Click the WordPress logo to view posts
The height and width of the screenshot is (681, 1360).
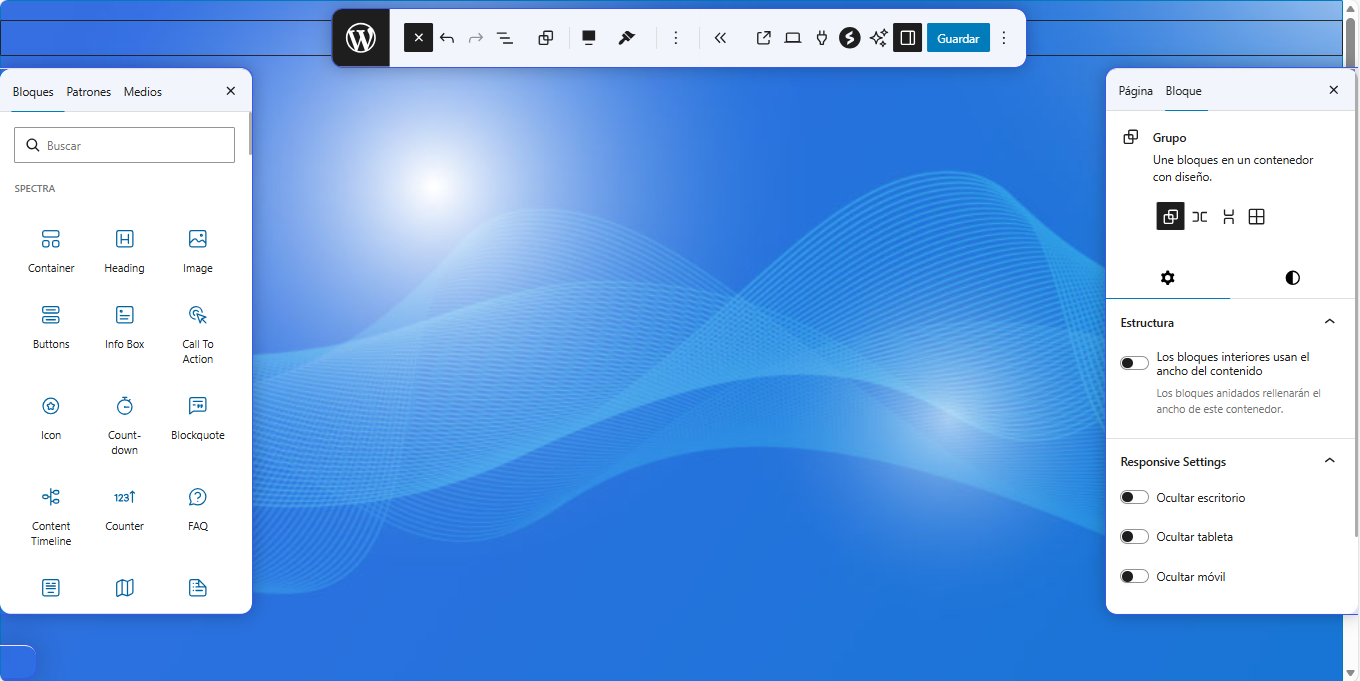(360, 38)
